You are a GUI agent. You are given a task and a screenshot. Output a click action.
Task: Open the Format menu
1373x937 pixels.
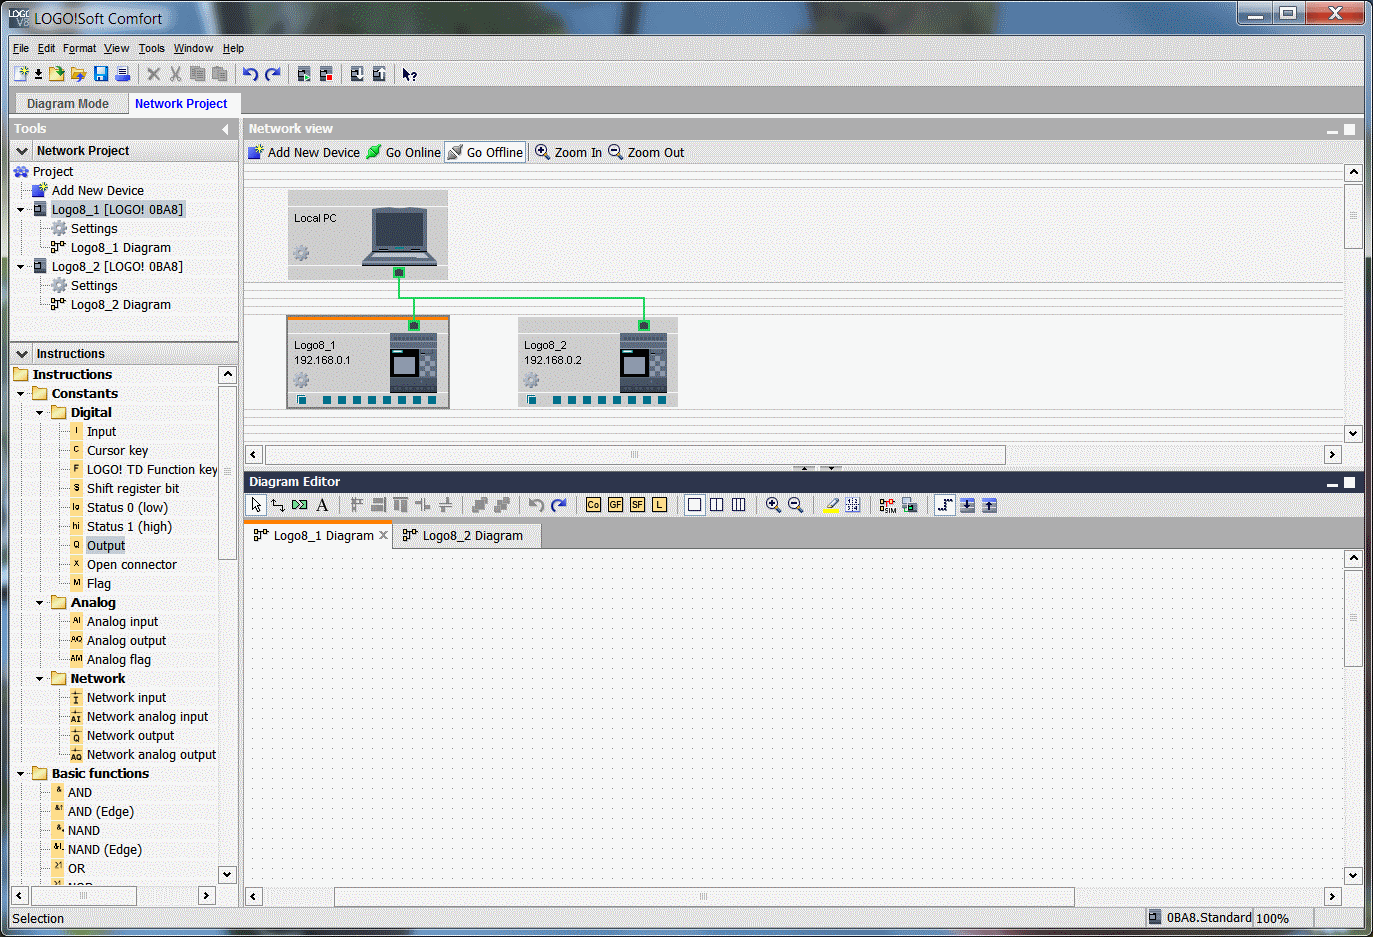[x=80, y=48]
